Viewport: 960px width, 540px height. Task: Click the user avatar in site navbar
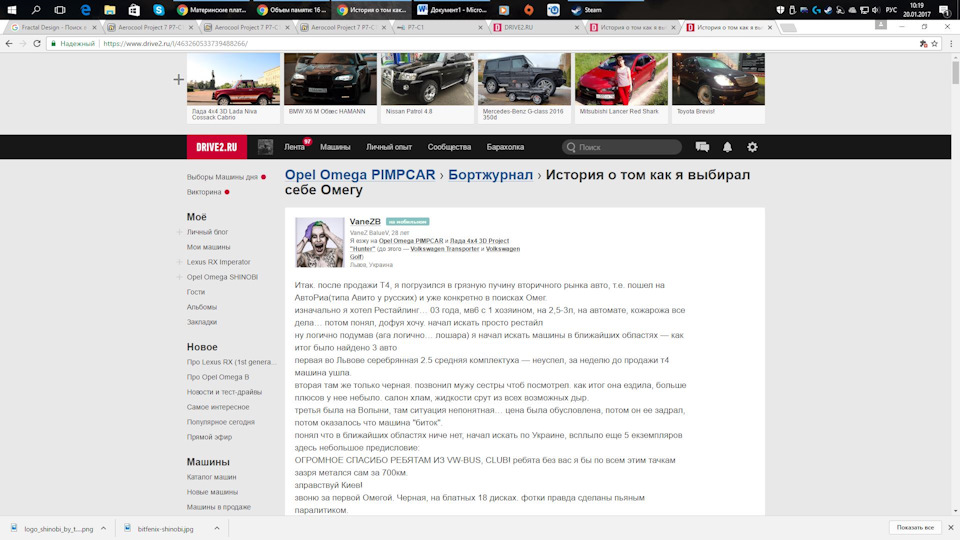[265, 147]
